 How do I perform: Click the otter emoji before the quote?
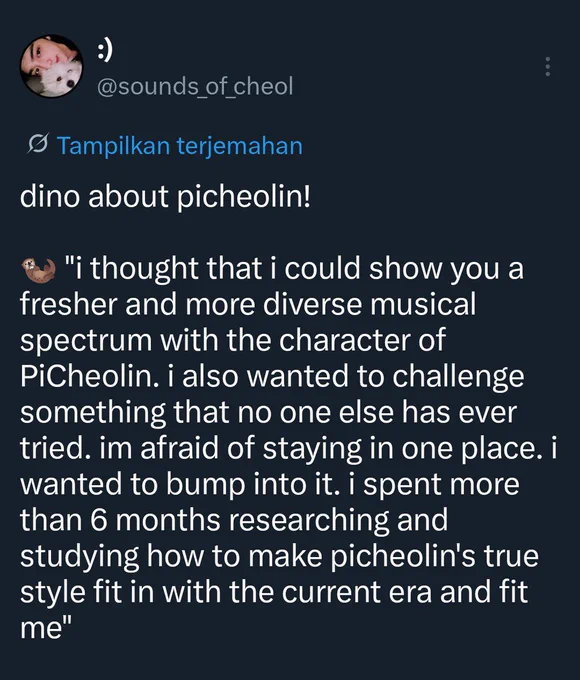tap(39, 270)
